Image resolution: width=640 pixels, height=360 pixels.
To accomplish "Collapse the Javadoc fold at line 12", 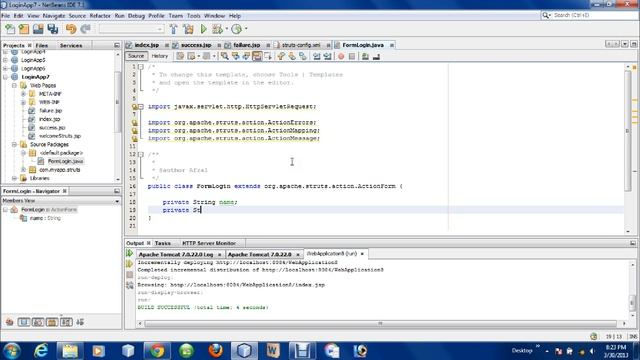I will (x=140, y=154).
